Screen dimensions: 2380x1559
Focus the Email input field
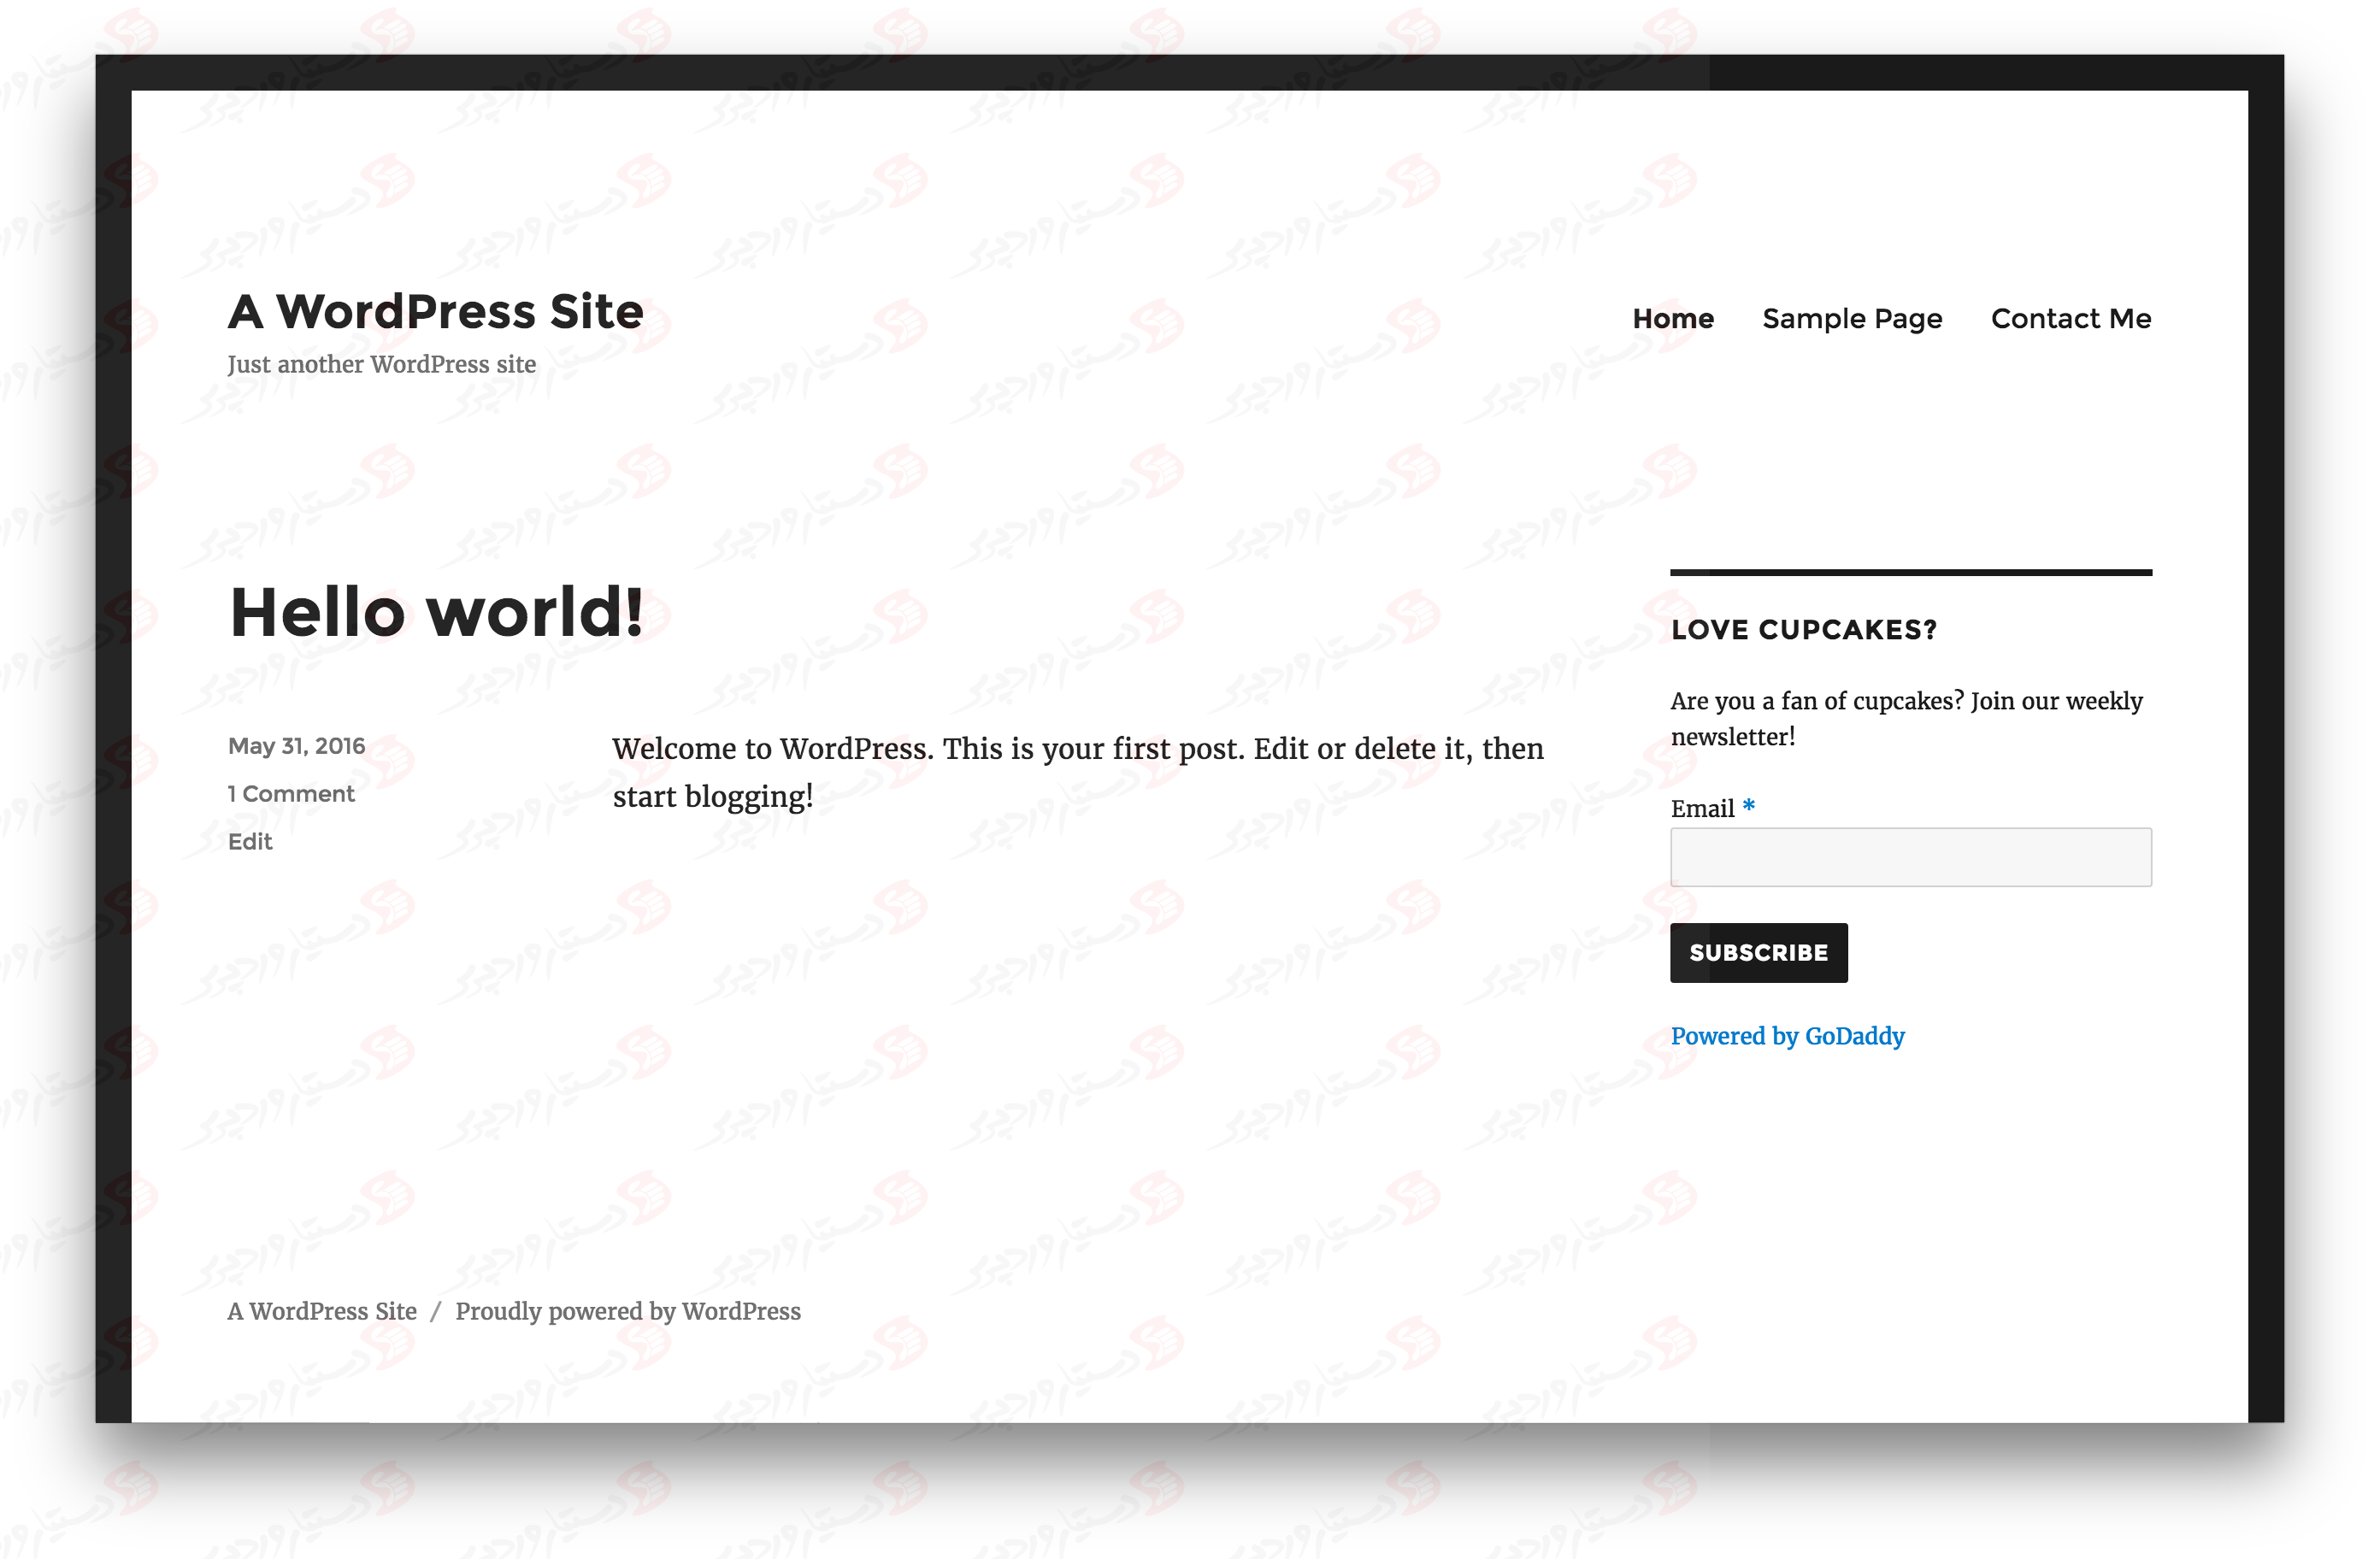[x=1910, y=857]
